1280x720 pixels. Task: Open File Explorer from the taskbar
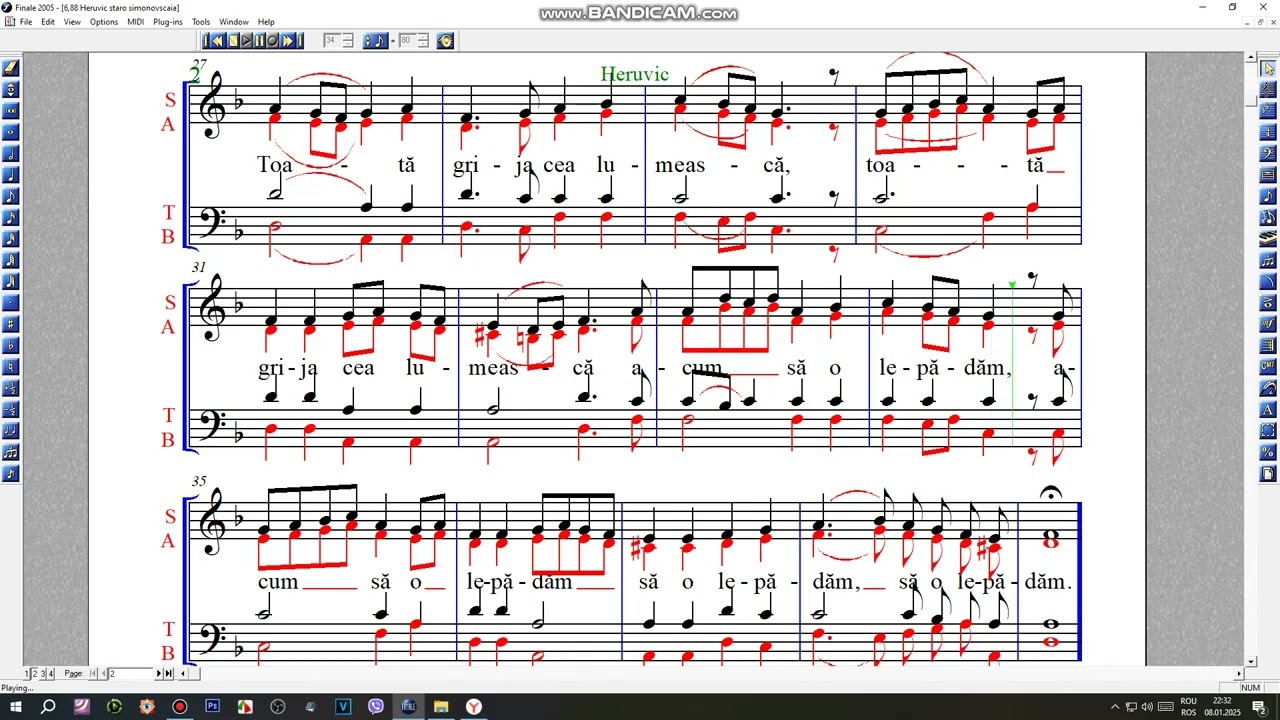pos(441,707)
